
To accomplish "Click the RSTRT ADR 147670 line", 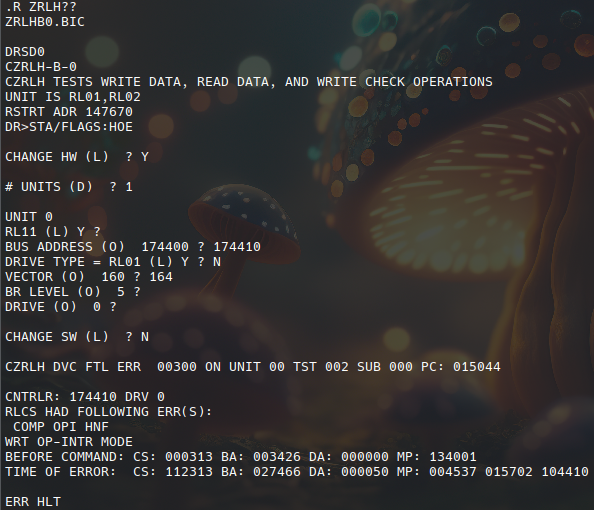I will (x=69, y=112).
